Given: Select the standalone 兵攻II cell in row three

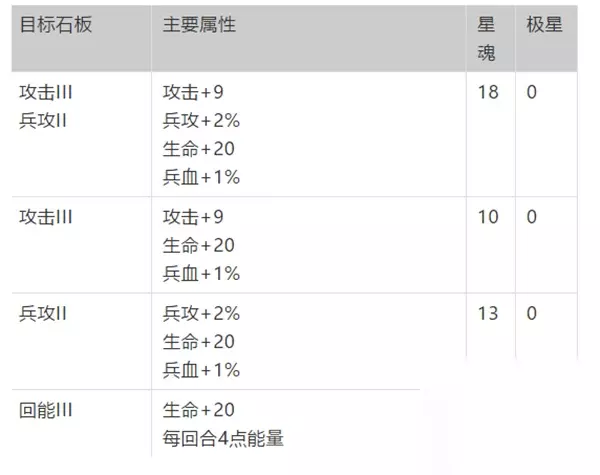Looking at the screenshot, I should [43, 314].
